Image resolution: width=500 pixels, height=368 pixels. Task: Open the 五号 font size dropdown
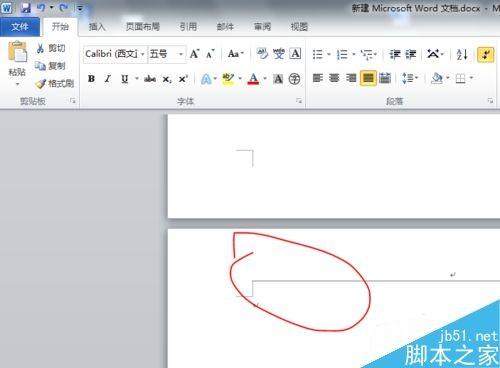click(x=181, y=54)
